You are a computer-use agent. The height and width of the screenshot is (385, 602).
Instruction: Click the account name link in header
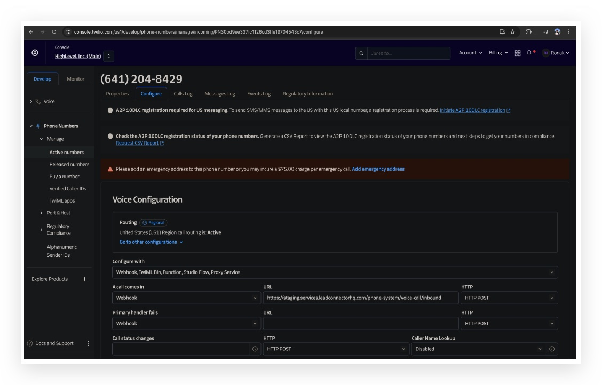pos(78,56)
